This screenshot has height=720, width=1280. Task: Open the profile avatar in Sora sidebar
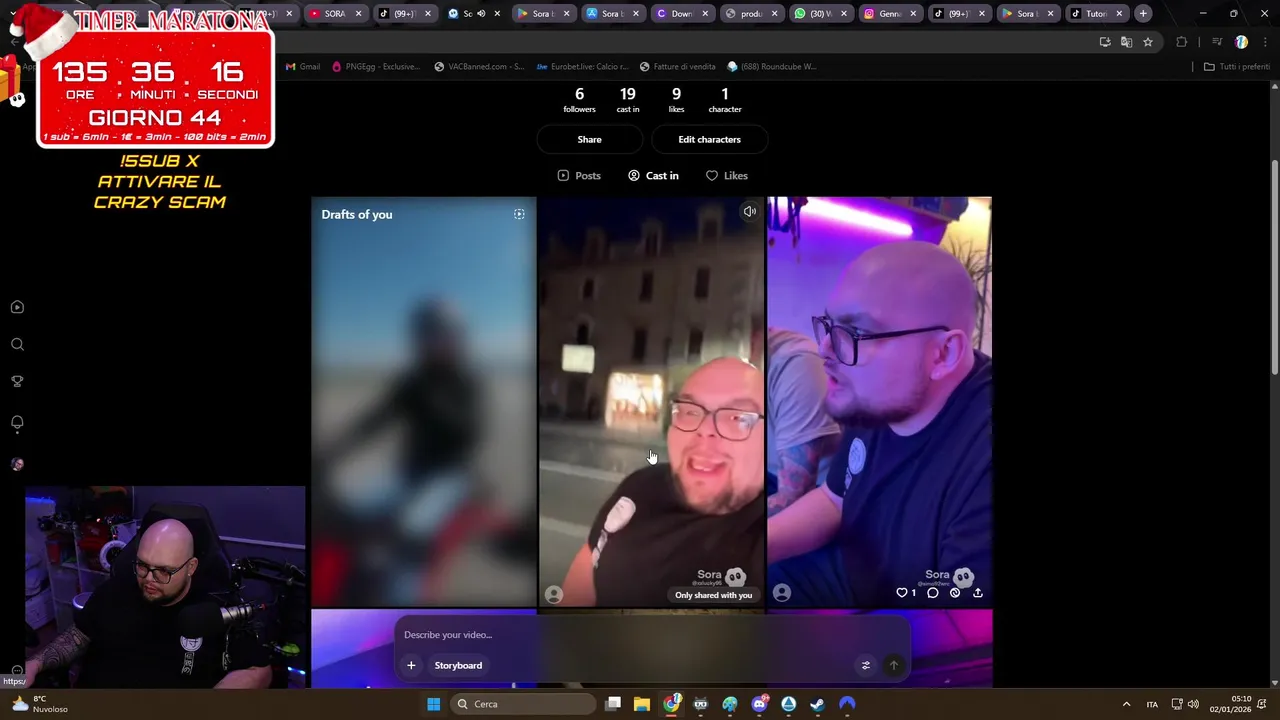17,464
